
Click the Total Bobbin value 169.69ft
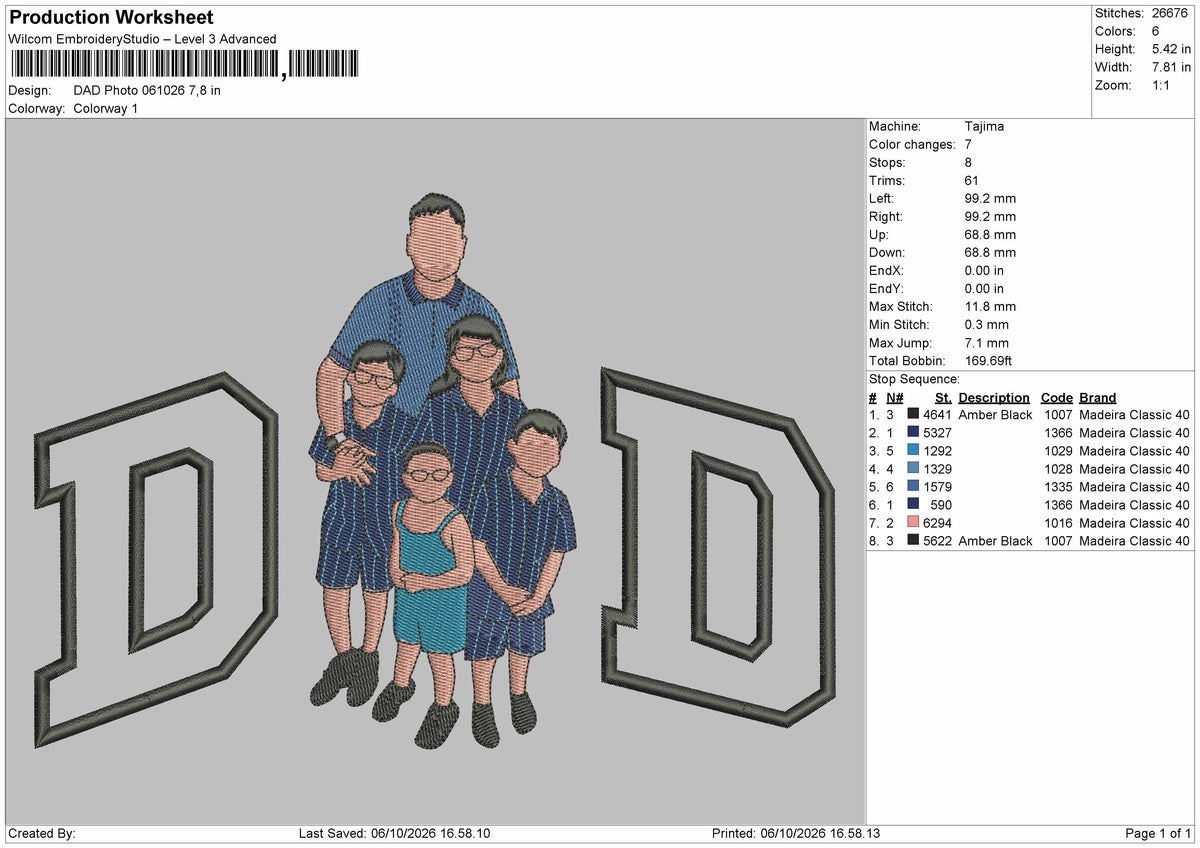[990, 360]
